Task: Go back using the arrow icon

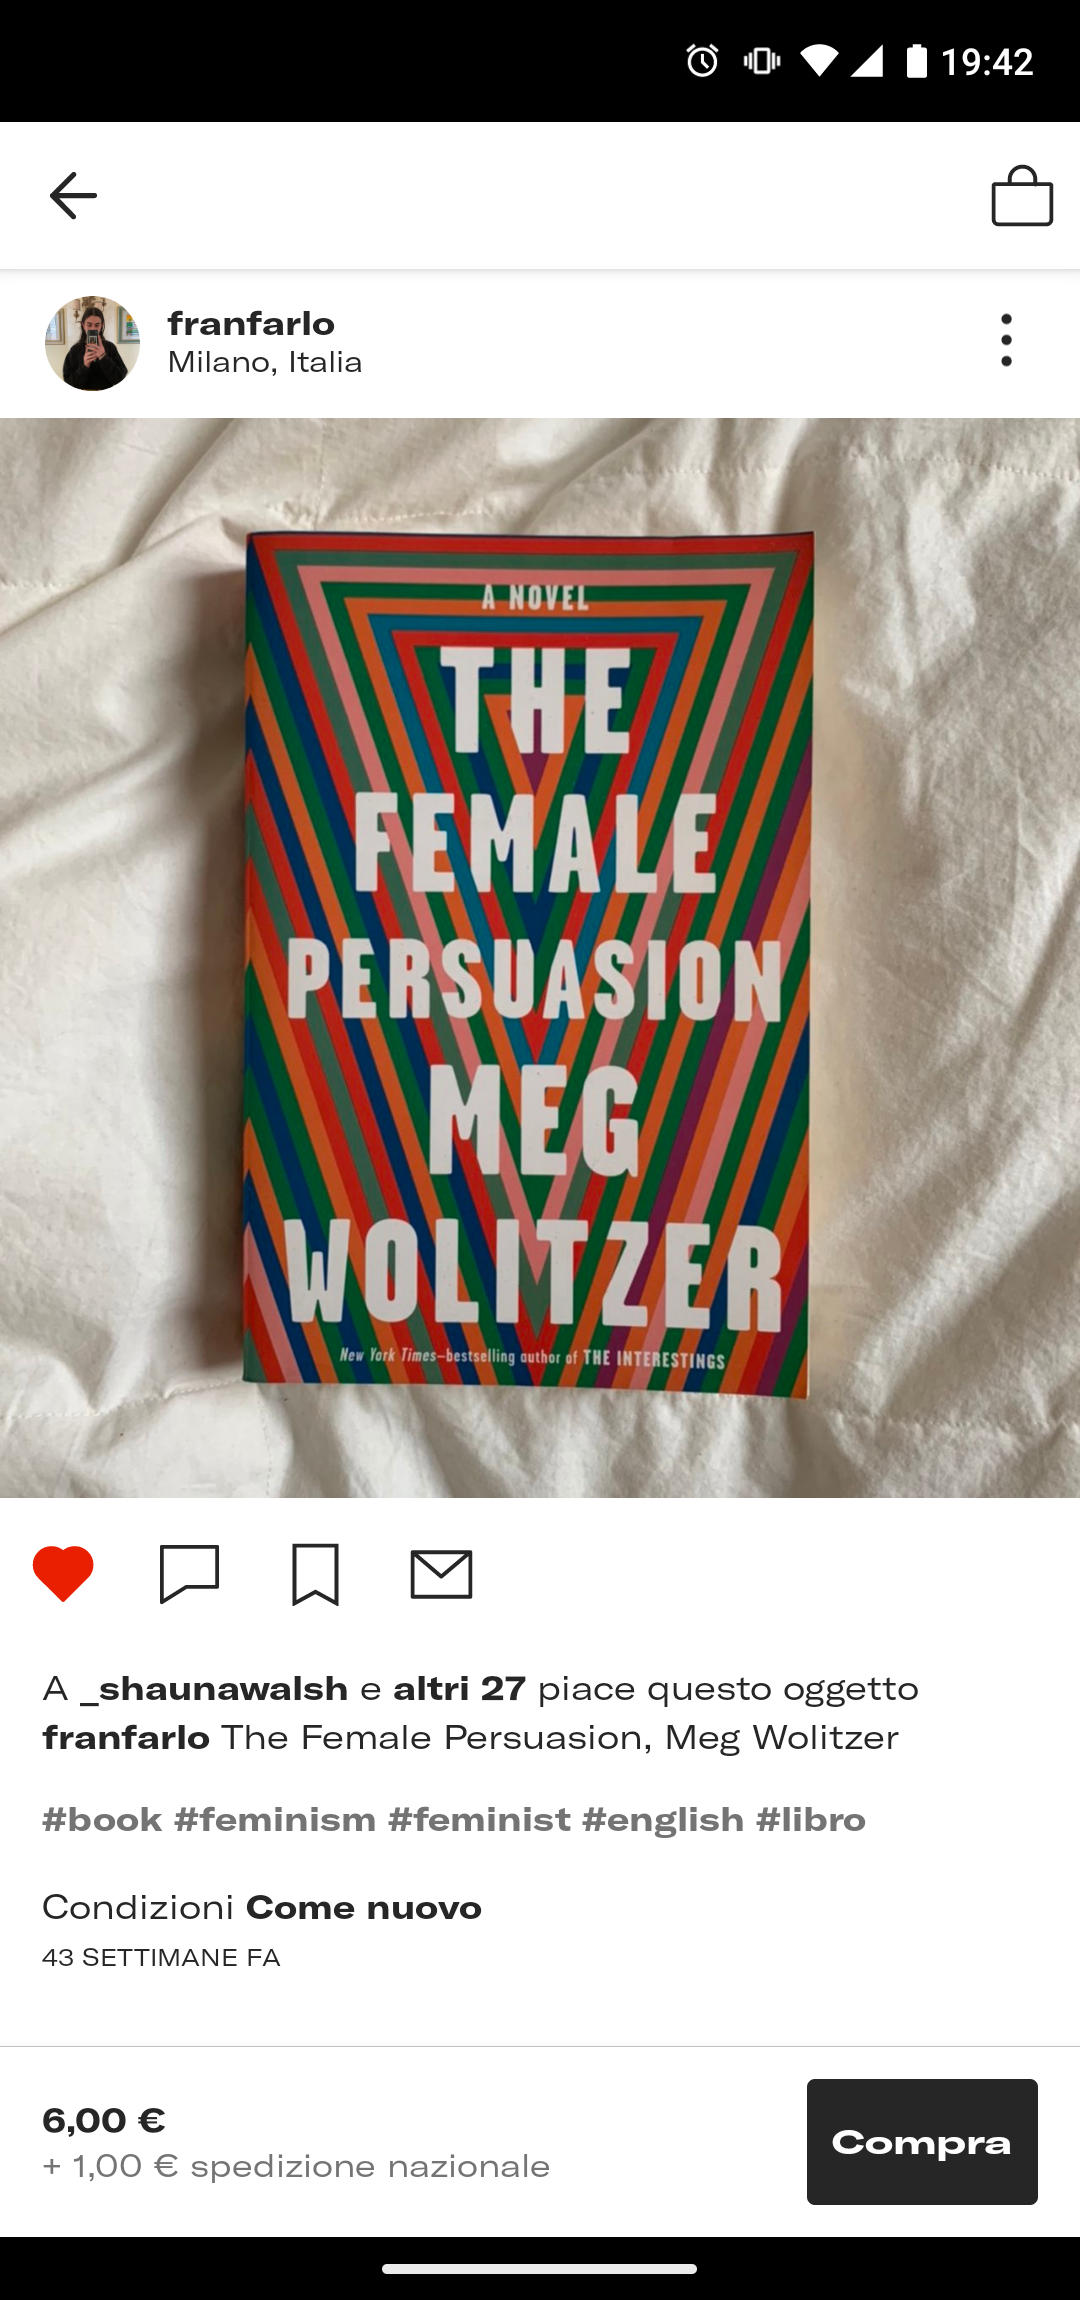Action: tap(73, 195)
